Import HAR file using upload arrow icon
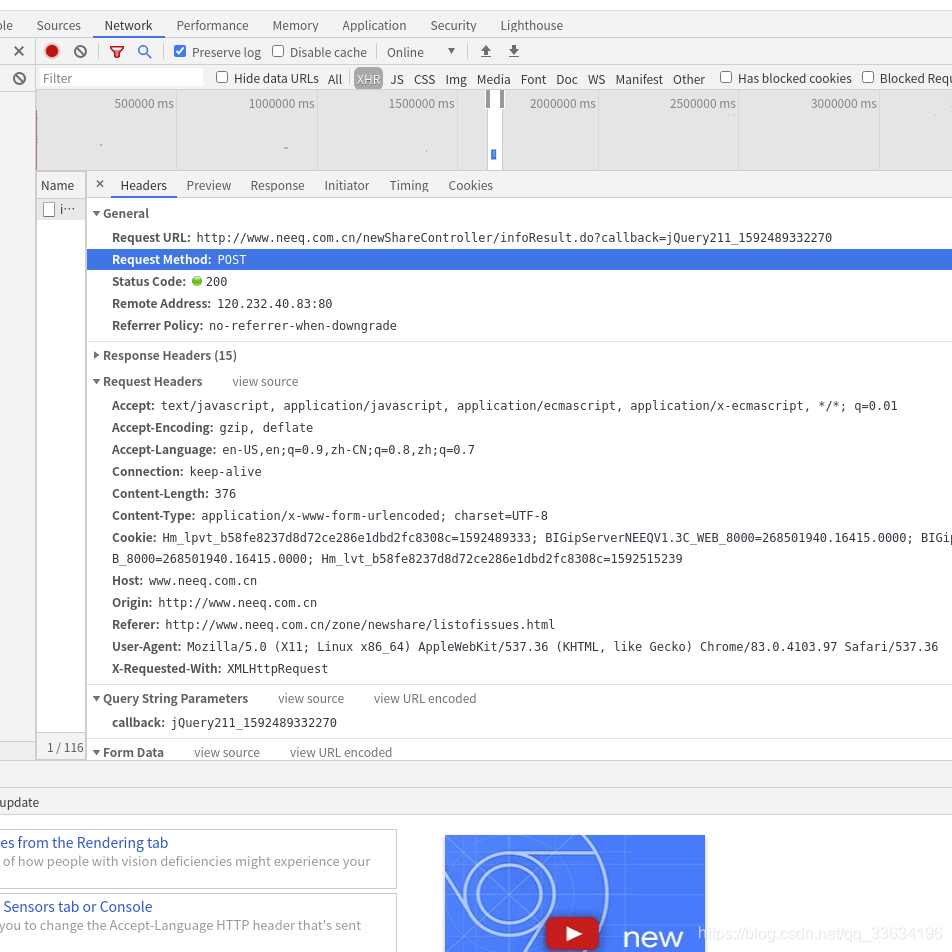This screenshot has height=952, width=952. coord(485,51)
